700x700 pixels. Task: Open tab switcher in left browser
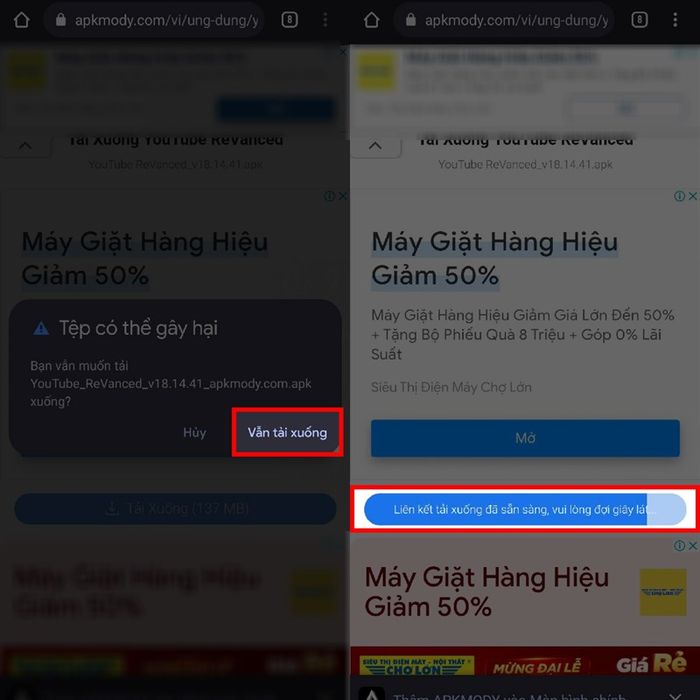pos(290,20)
